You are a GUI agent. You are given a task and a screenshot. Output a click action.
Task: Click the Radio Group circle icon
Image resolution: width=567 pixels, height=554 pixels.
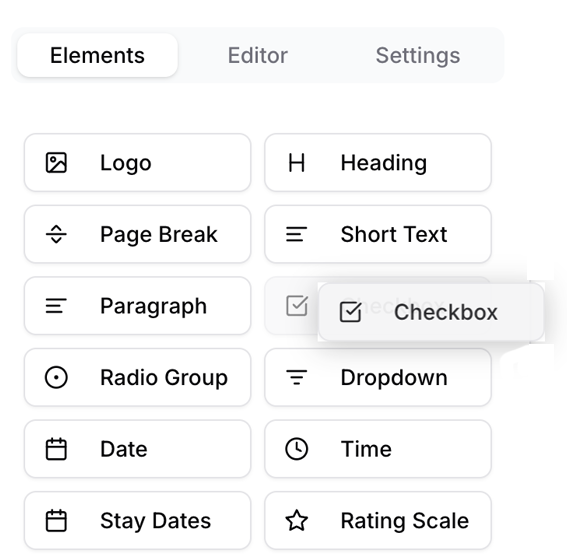pos(56,378)
